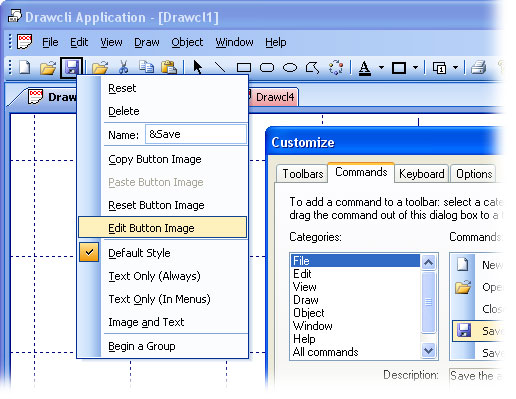
Task: Select View in Categories list
Action: coord(356,287)
